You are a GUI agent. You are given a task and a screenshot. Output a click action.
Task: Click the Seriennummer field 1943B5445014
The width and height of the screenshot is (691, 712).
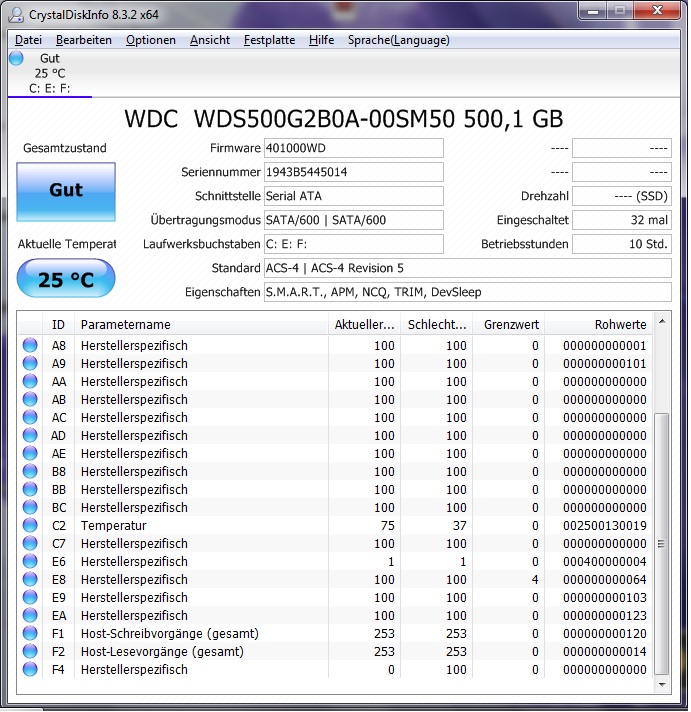point(354,172)
